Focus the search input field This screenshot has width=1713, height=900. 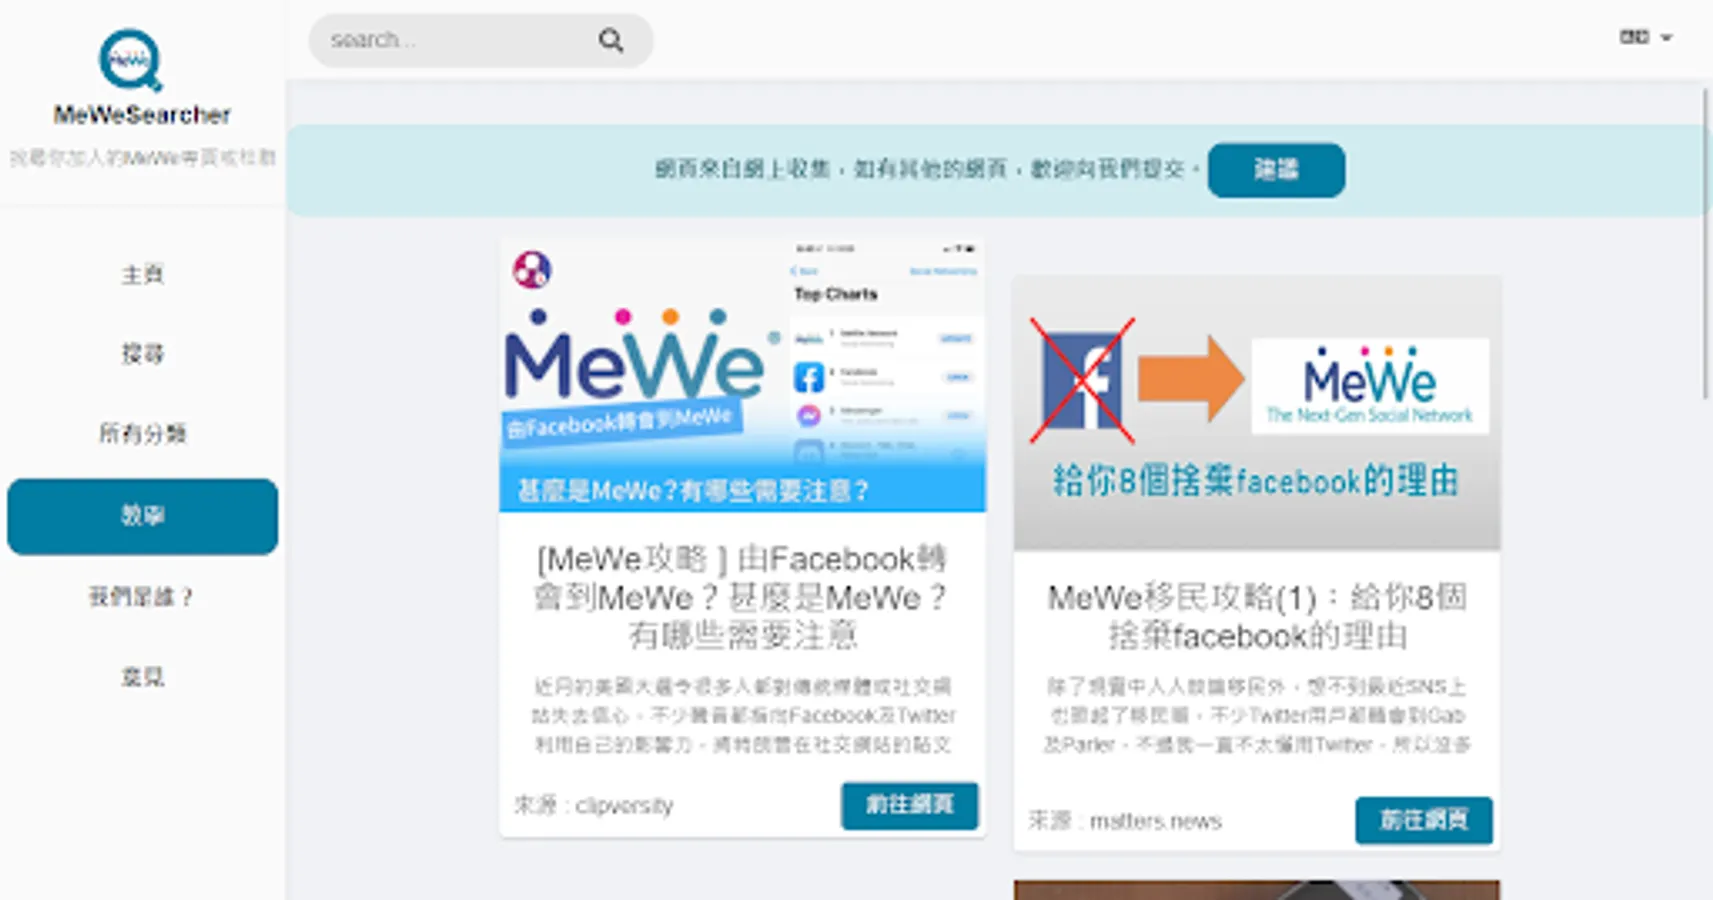tap(480, 40)
